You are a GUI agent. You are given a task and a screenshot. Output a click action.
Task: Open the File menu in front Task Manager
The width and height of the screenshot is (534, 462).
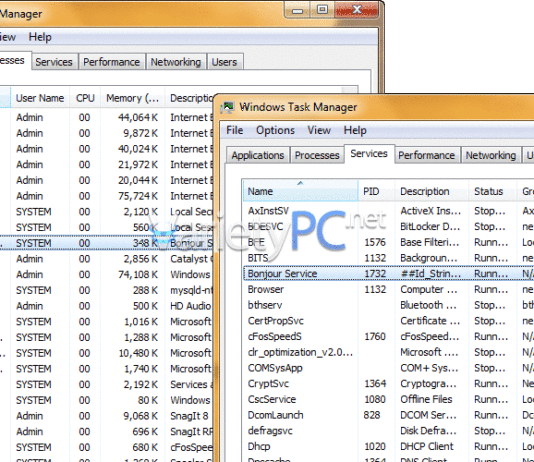click(235, 130)
